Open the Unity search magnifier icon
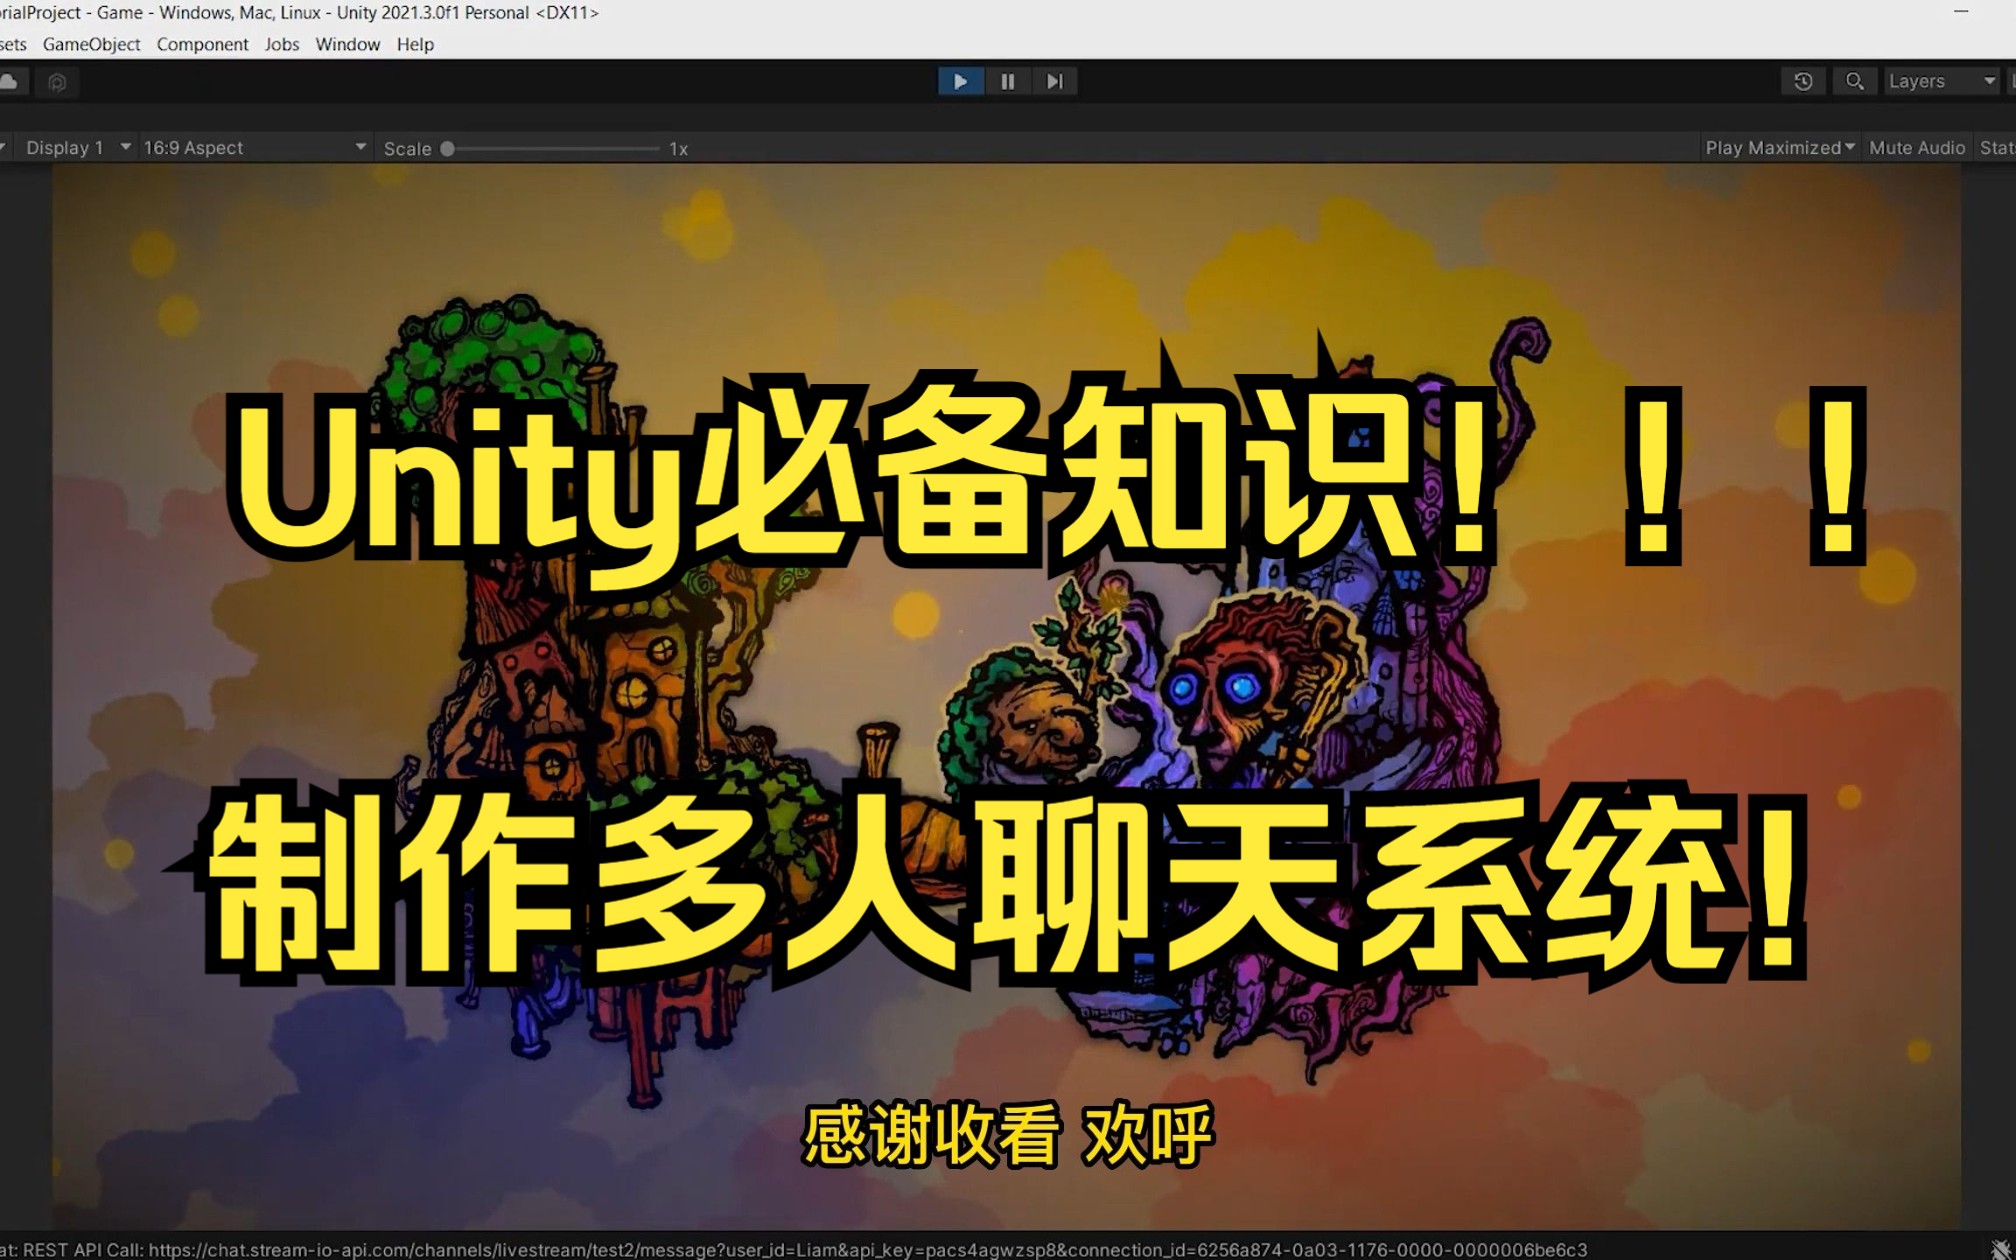This screenshot has height=1260, width=2016. coord(1854,81)
